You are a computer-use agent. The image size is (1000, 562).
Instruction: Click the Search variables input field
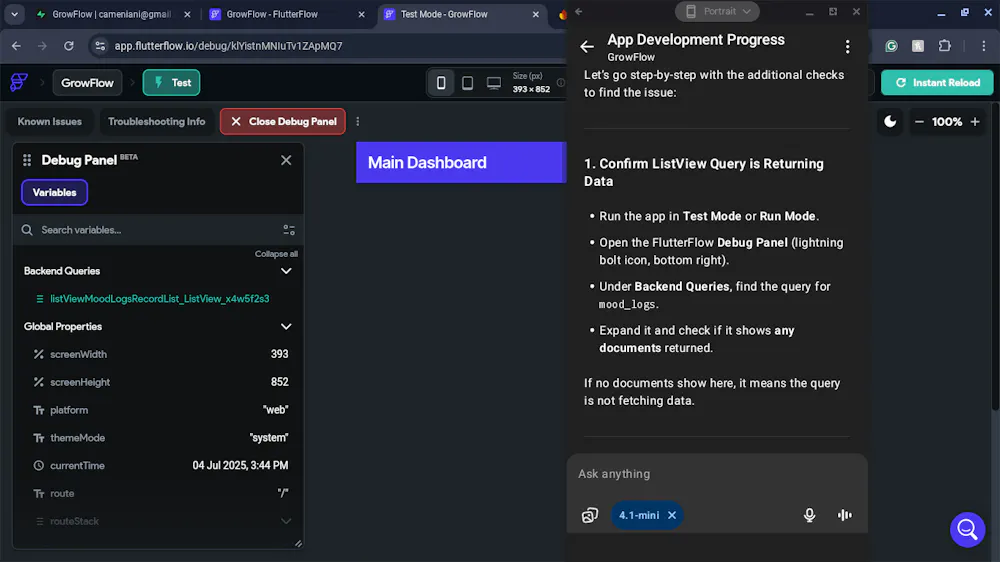[150, 230]
